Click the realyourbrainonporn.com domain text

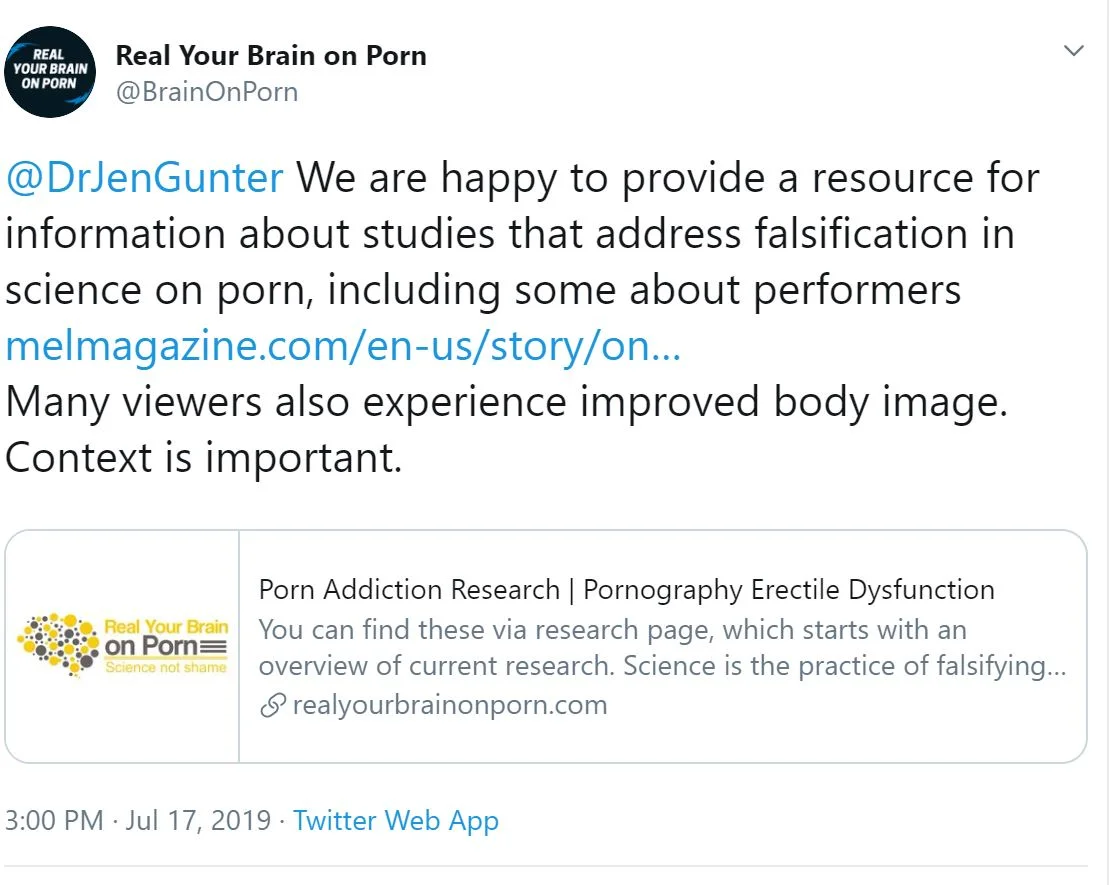pos(449,705)
